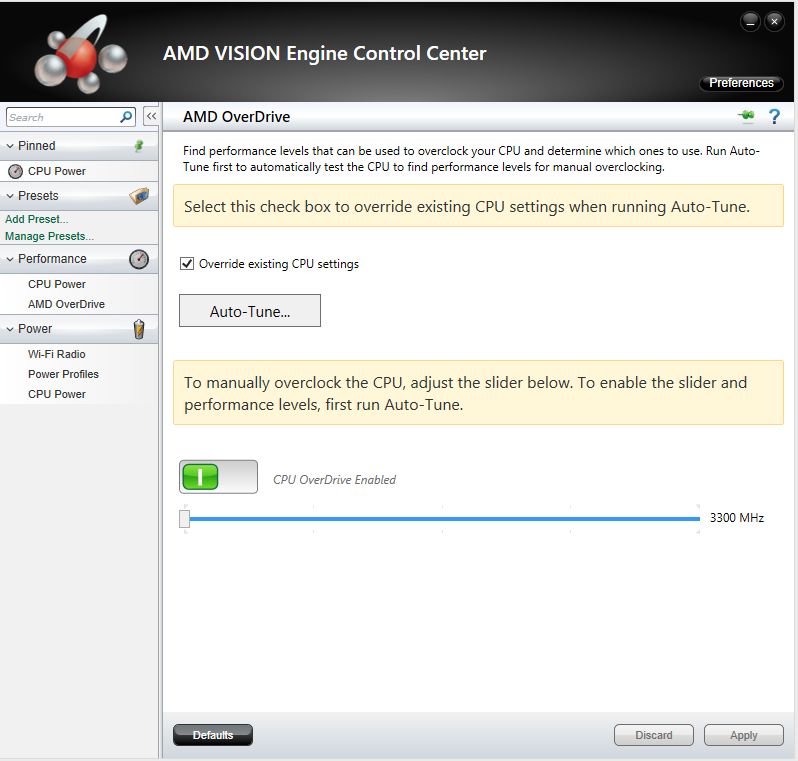Click the AMD OverDrive page title

point(237,117)
